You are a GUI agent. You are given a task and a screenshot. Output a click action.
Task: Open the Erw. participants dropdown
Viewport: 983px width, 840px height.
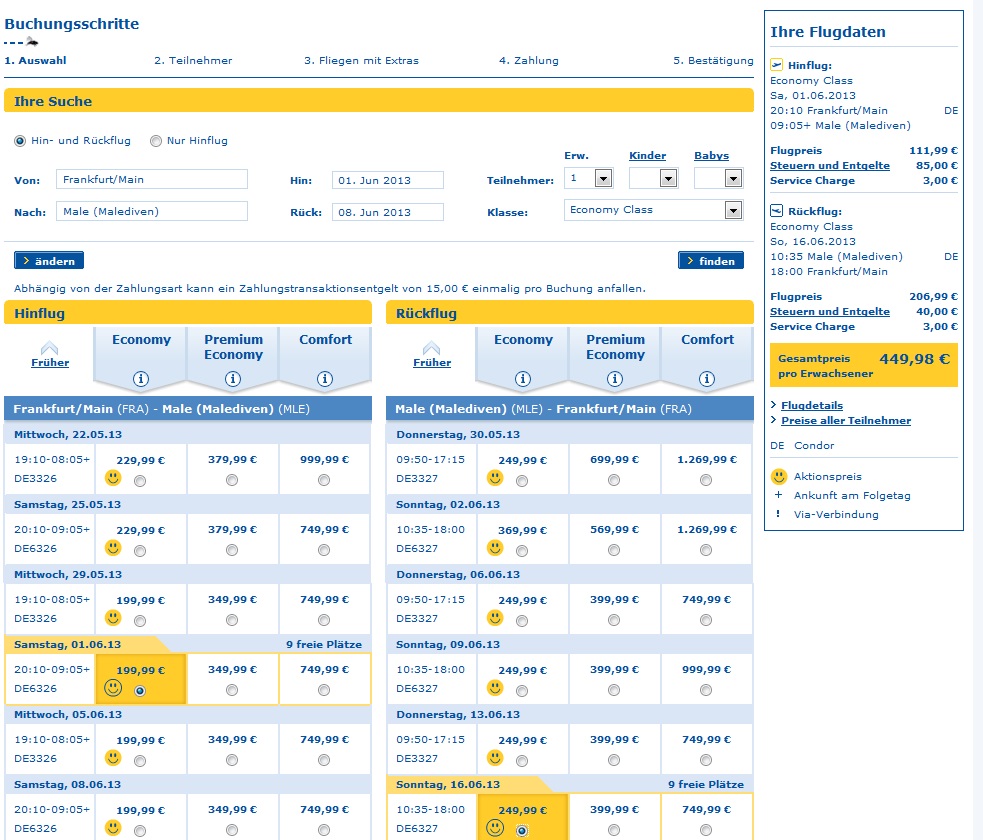tap(603, 179)
